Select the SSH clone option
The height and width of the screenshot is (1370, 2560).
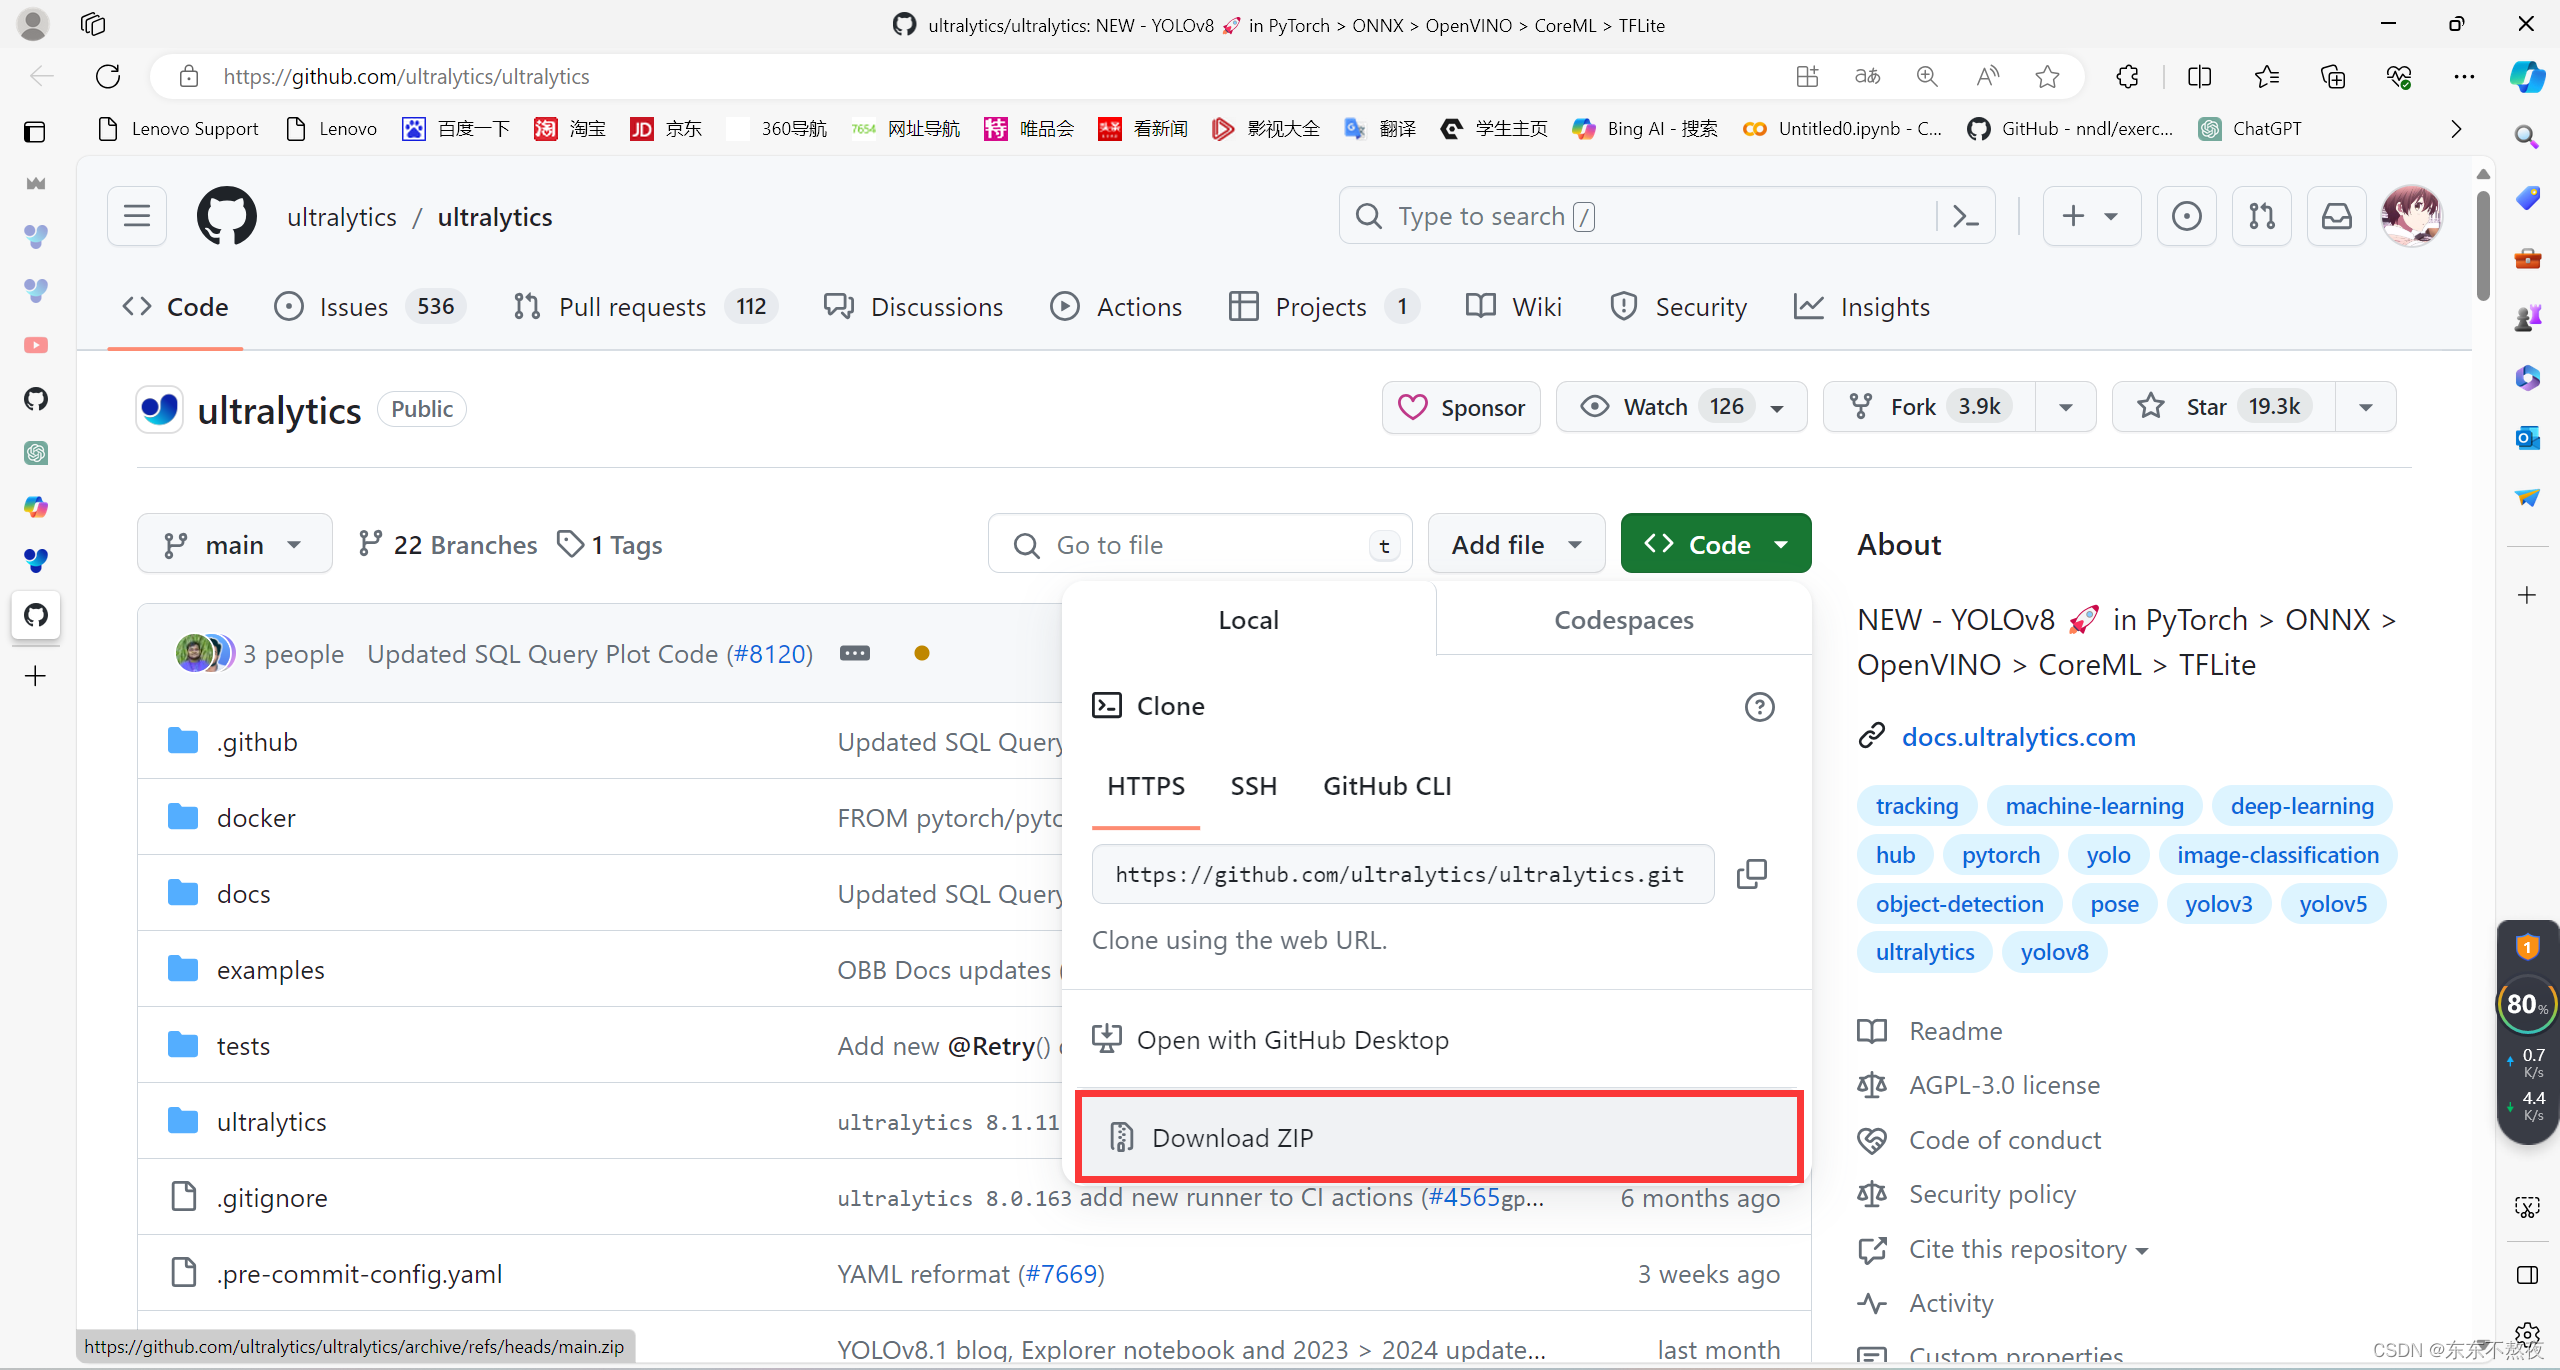pos(1254,786)
